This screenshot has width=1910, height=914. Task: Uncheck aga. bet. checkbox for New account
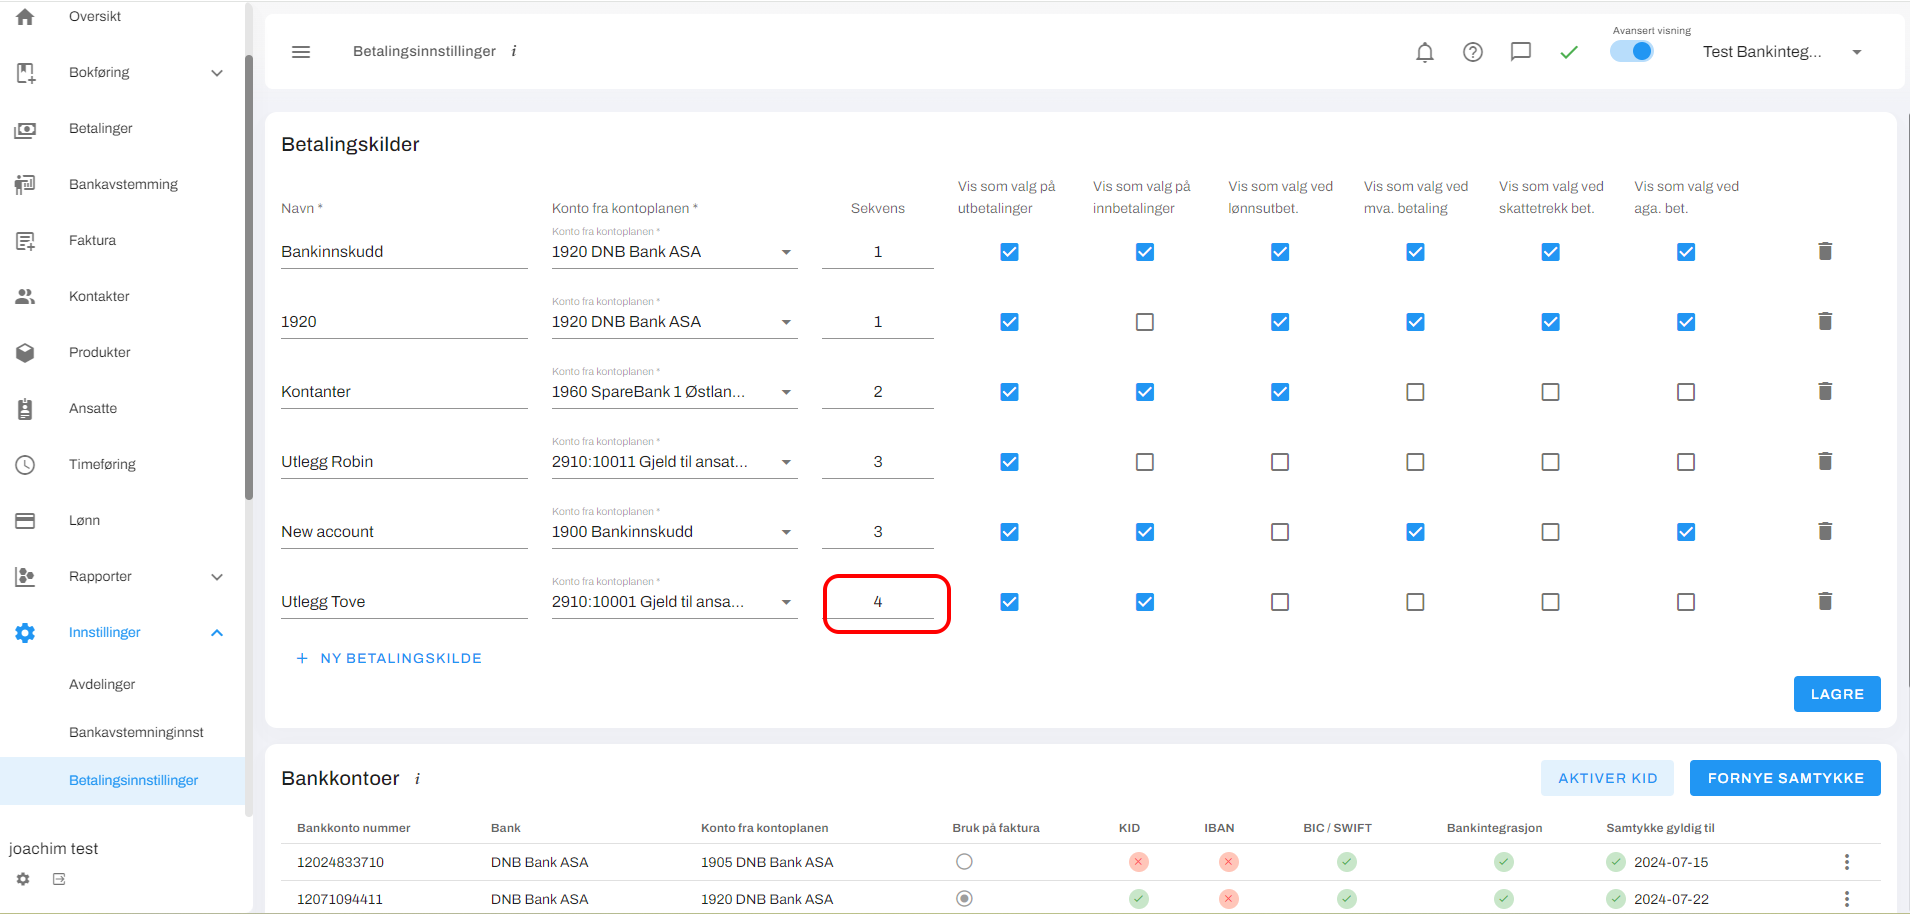pos(1686,532)
